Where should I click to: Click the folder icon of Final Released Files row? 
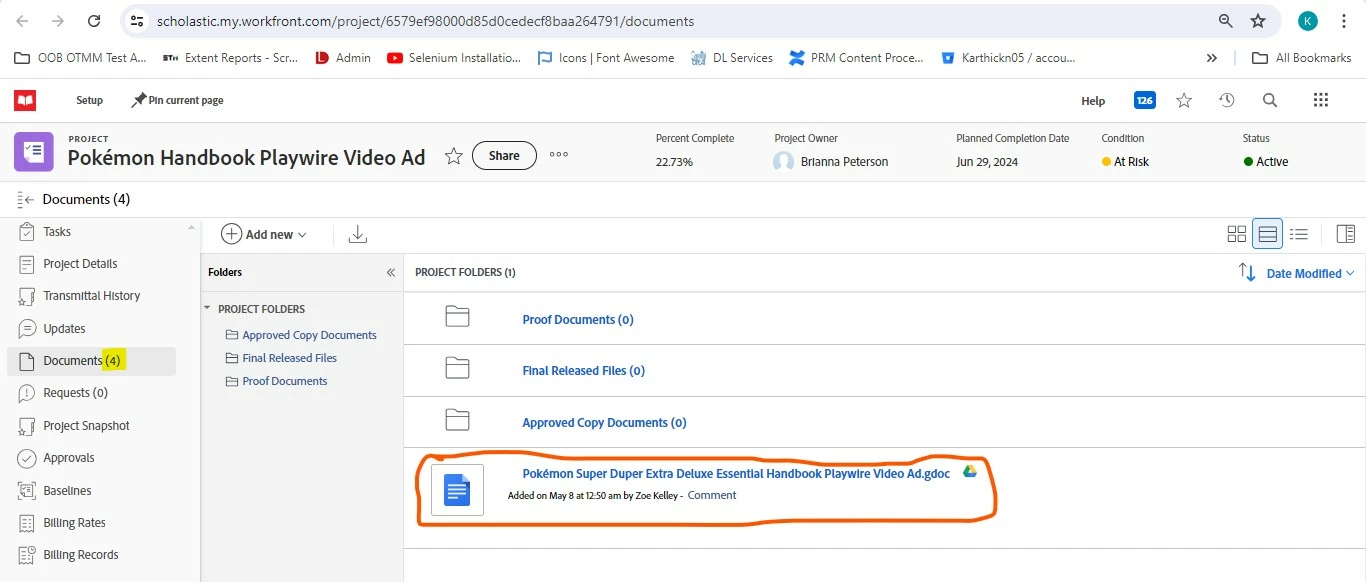point(457,368)
